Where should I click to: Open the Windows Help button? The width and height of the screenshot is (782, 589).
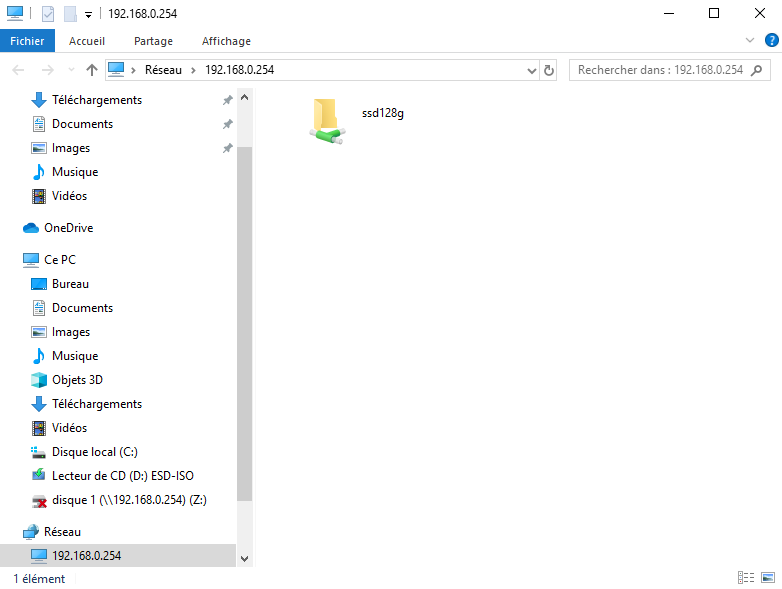click(x=770, y=41)
